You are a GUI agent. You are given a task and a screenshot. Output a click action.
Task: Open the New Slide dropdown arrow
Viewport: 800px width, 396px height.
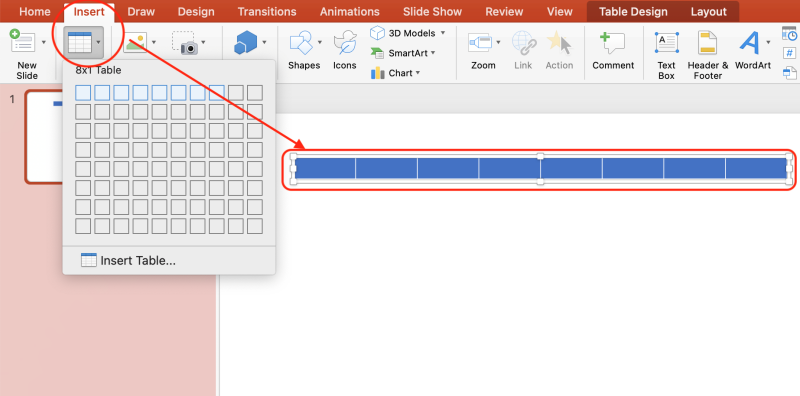[44, 42]
